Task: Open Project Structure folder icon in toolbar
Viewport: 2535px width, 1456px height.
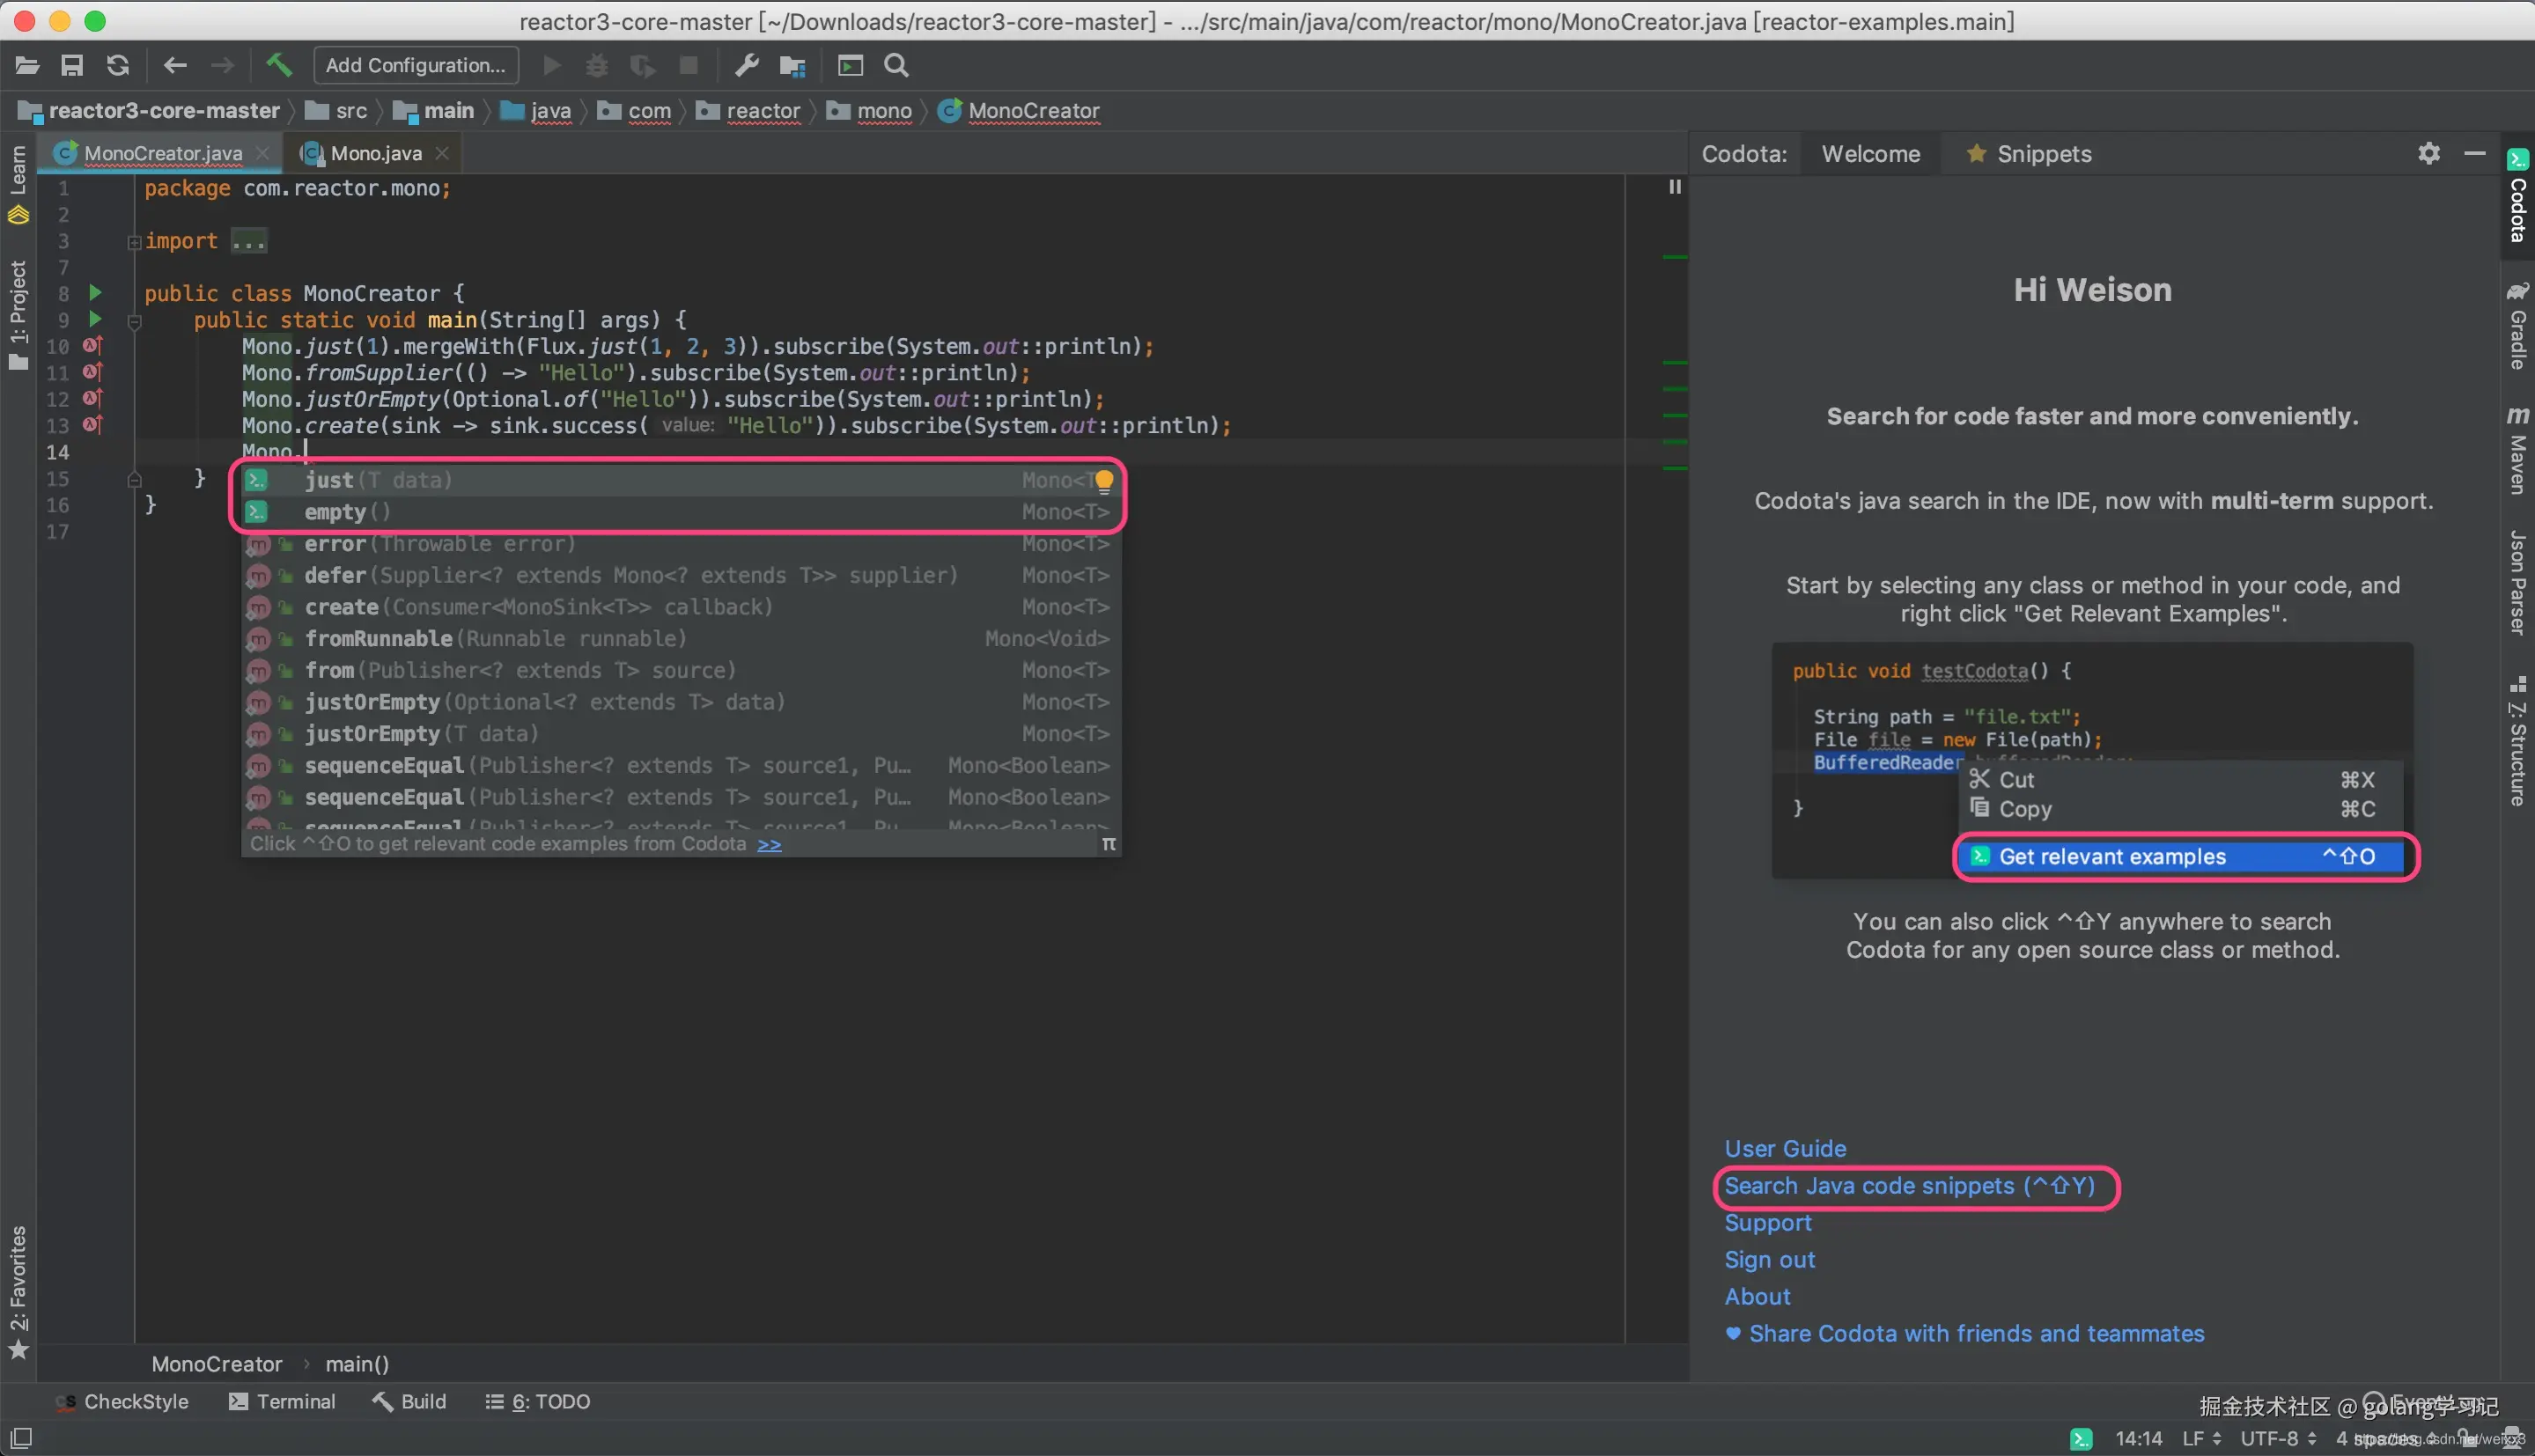Action: [793, 65]
